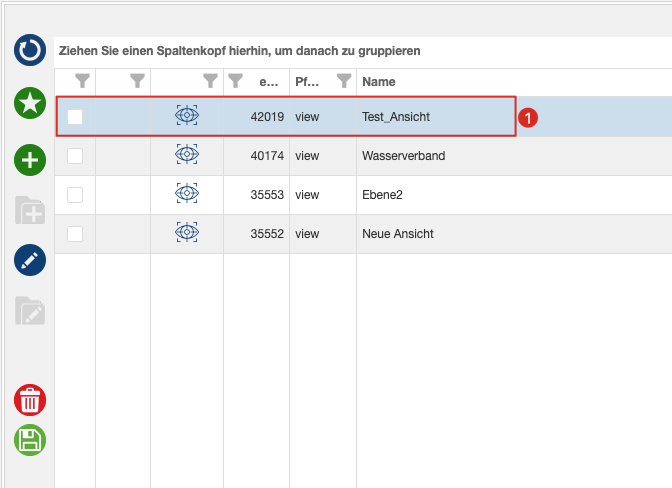Click the red trash delete icon
The width and height of the screenshot is (672, 488).
click(30, 400)
